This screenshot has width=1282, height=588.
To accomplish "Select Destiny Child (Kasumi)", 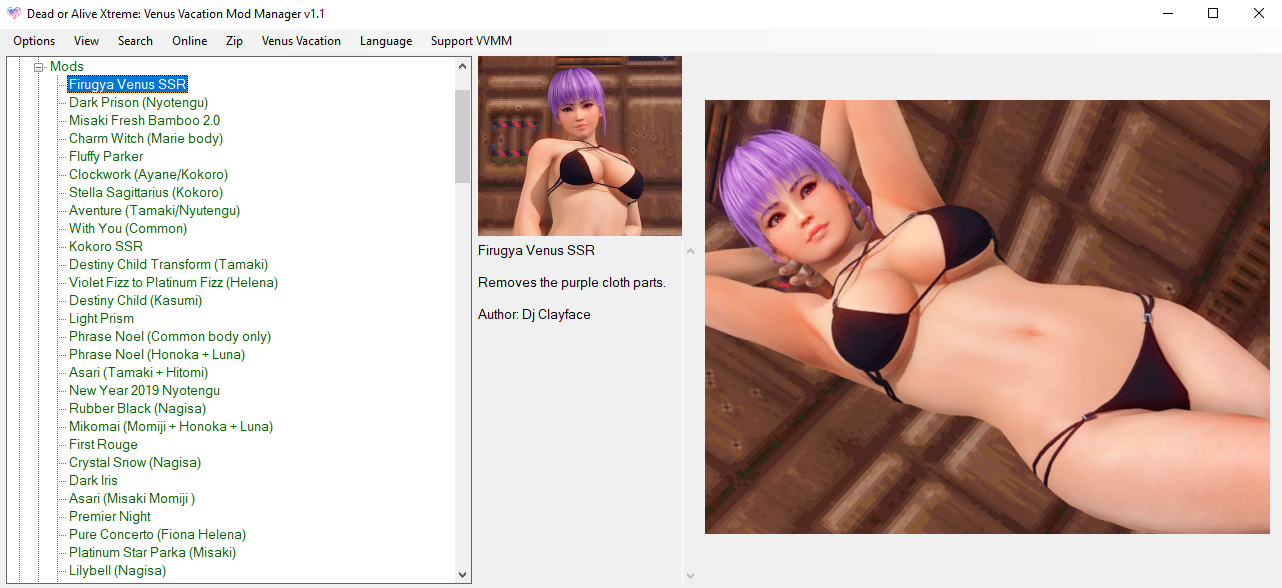I will click(x=136, y=300).
